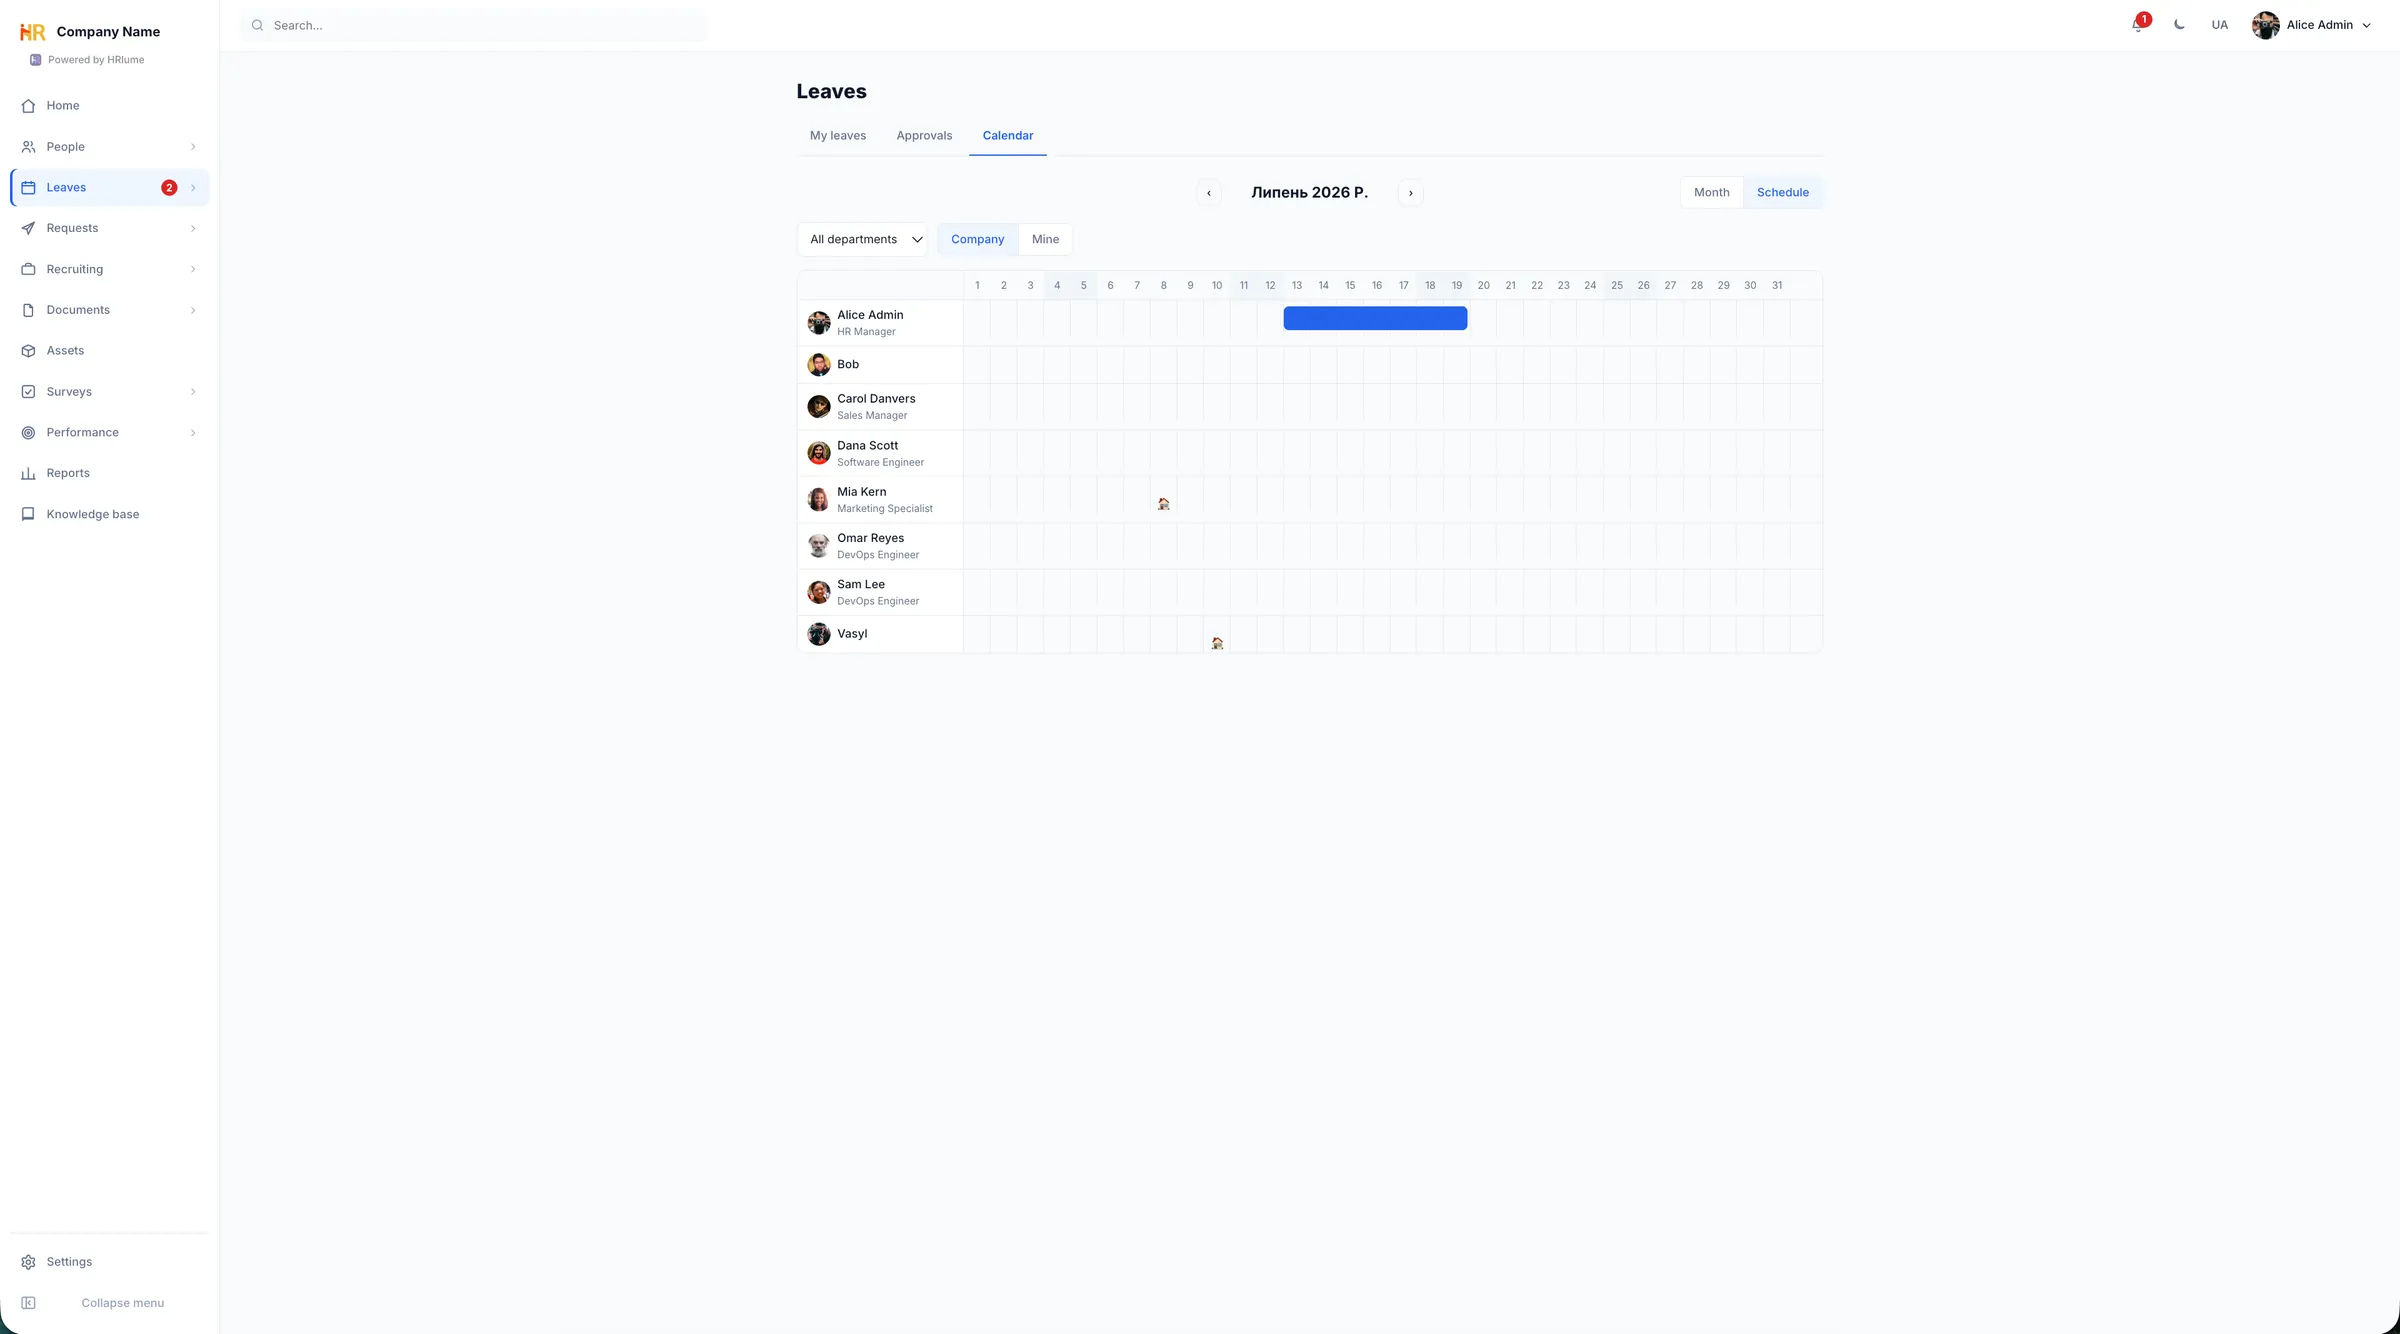Click Alice Admin's blue leave bar

[1375, 318]
